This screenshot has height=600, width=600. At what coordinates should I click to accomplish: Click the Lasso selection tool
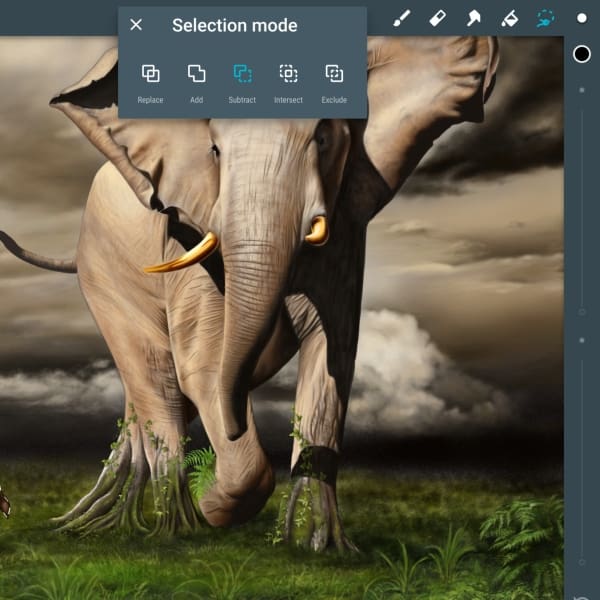tap(545, 18)
